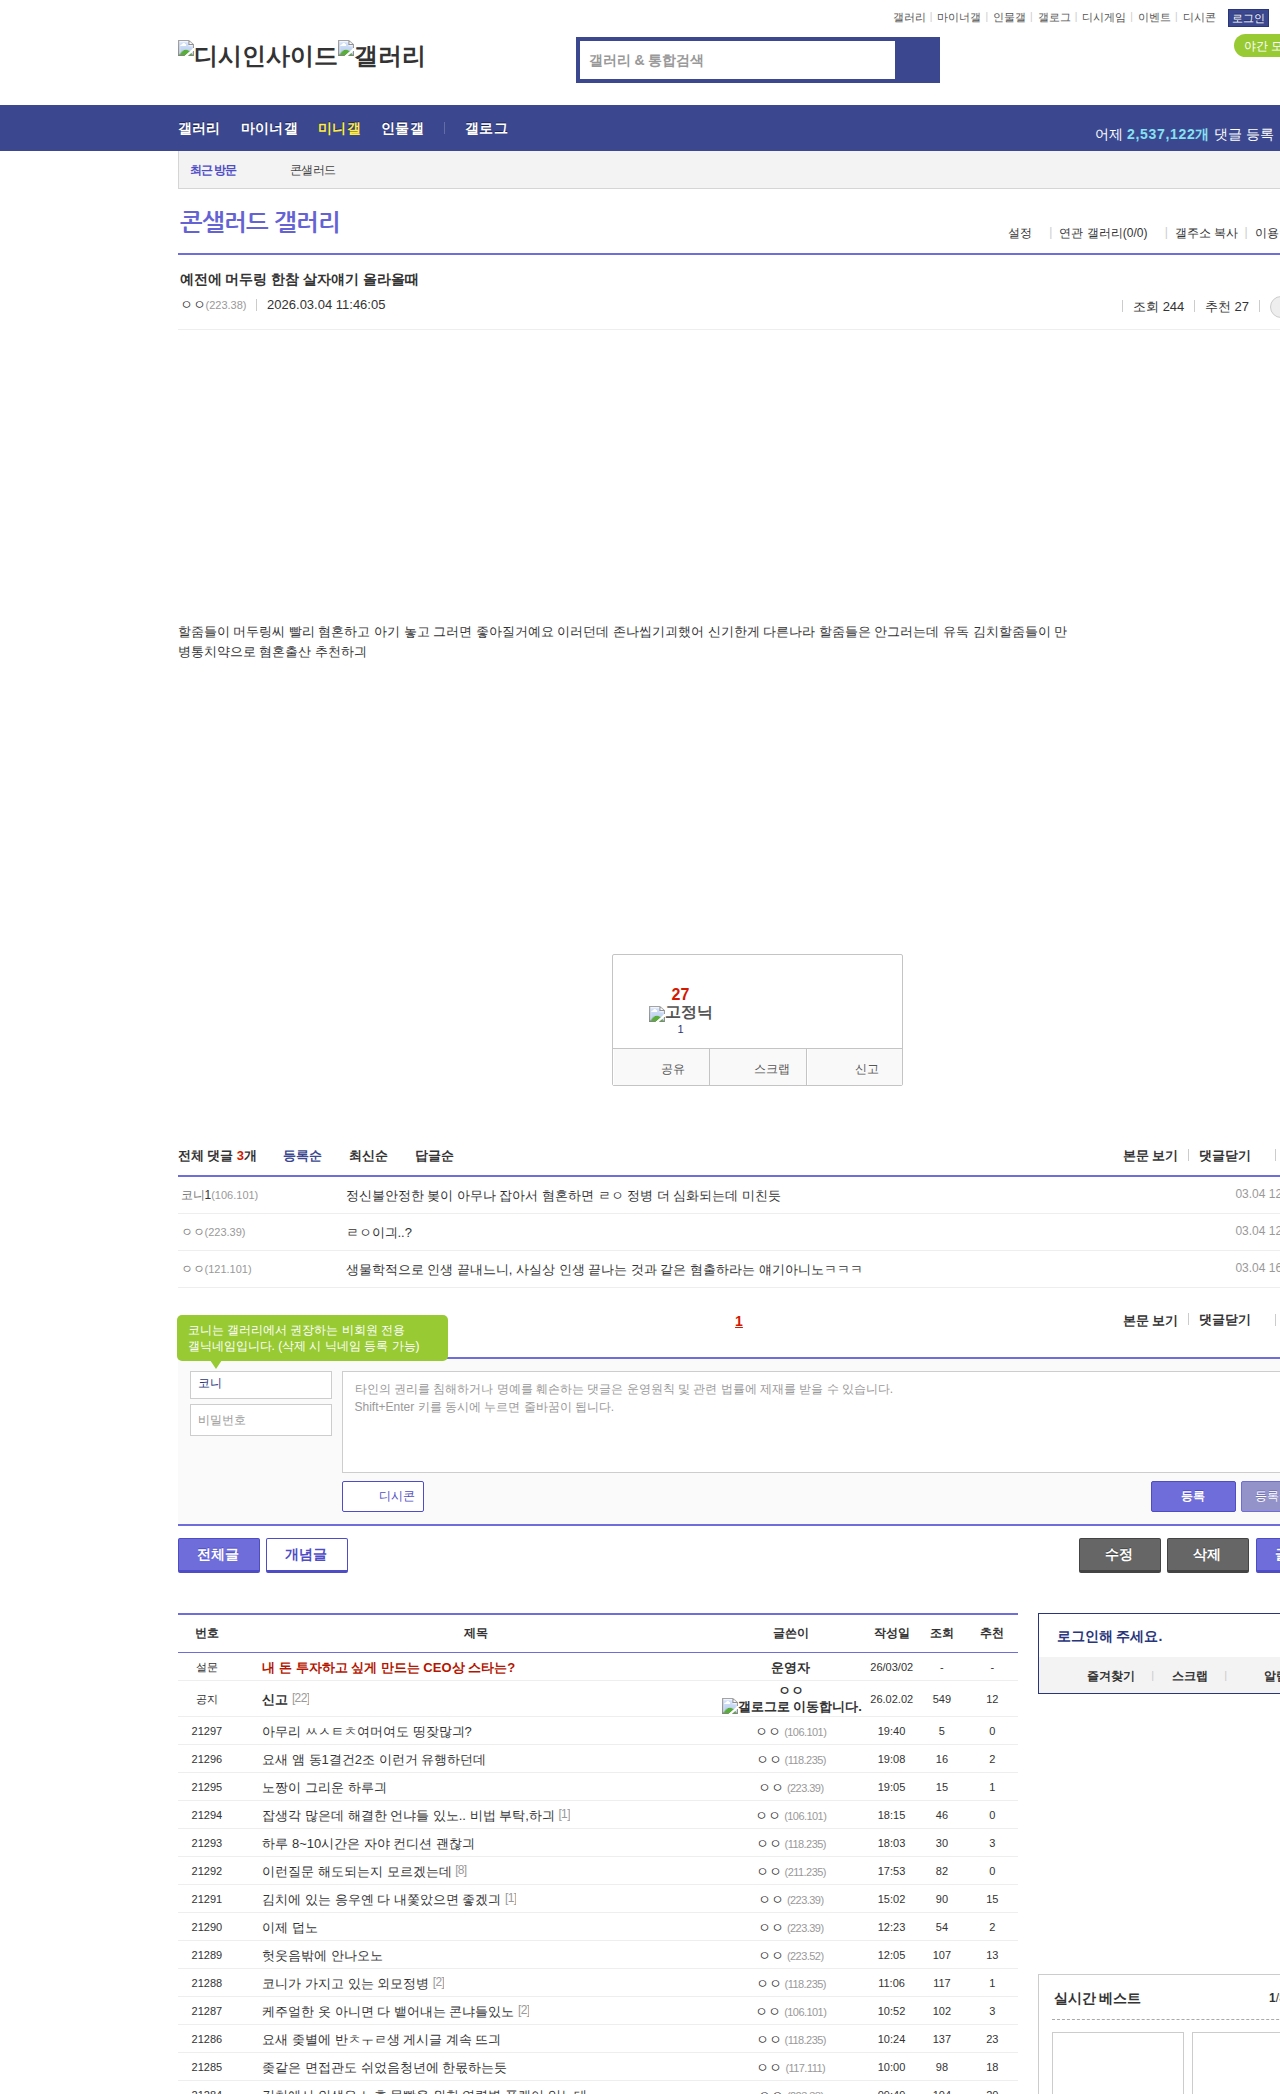This screenshot has height=2094, width=1280.
Task: Click the 비밀번호 password input field
Action: click(x=261, y=1420)
